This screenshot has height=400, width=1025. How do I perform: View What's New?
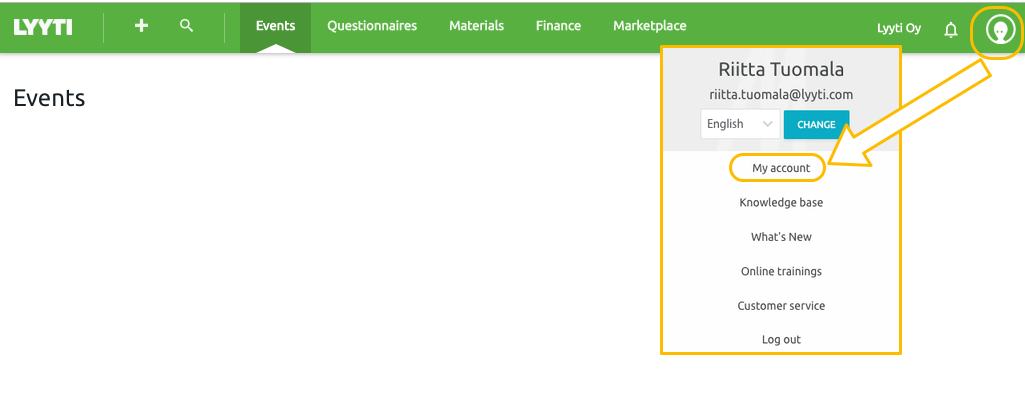781,237
